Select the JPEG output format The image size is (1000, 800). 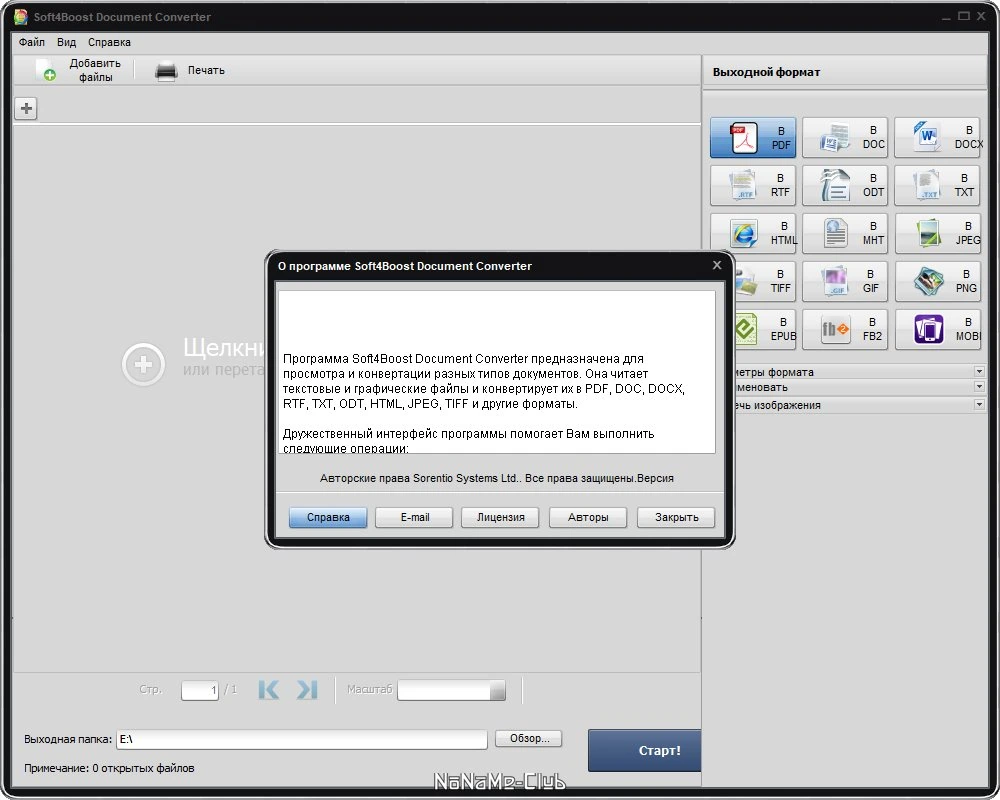pos(937,233)
